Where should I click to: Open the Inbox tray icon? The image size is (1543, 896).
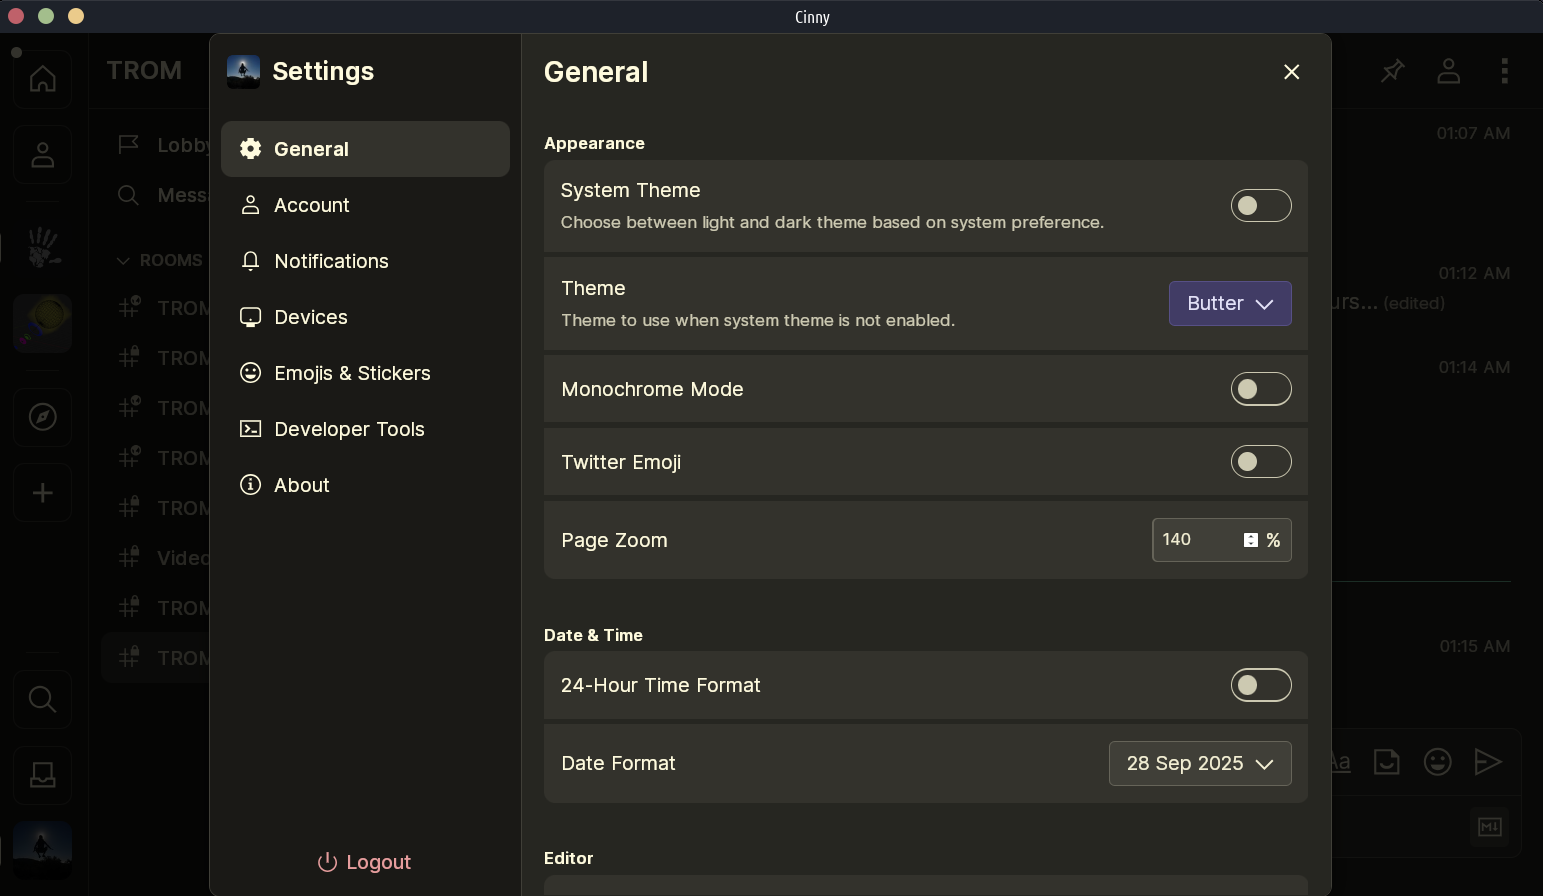click(42, 775)
